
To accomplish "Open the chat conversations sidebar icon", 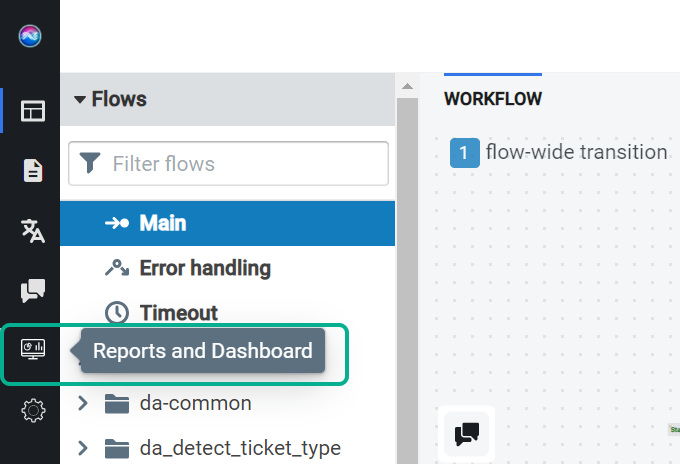I will coord(33,290).
